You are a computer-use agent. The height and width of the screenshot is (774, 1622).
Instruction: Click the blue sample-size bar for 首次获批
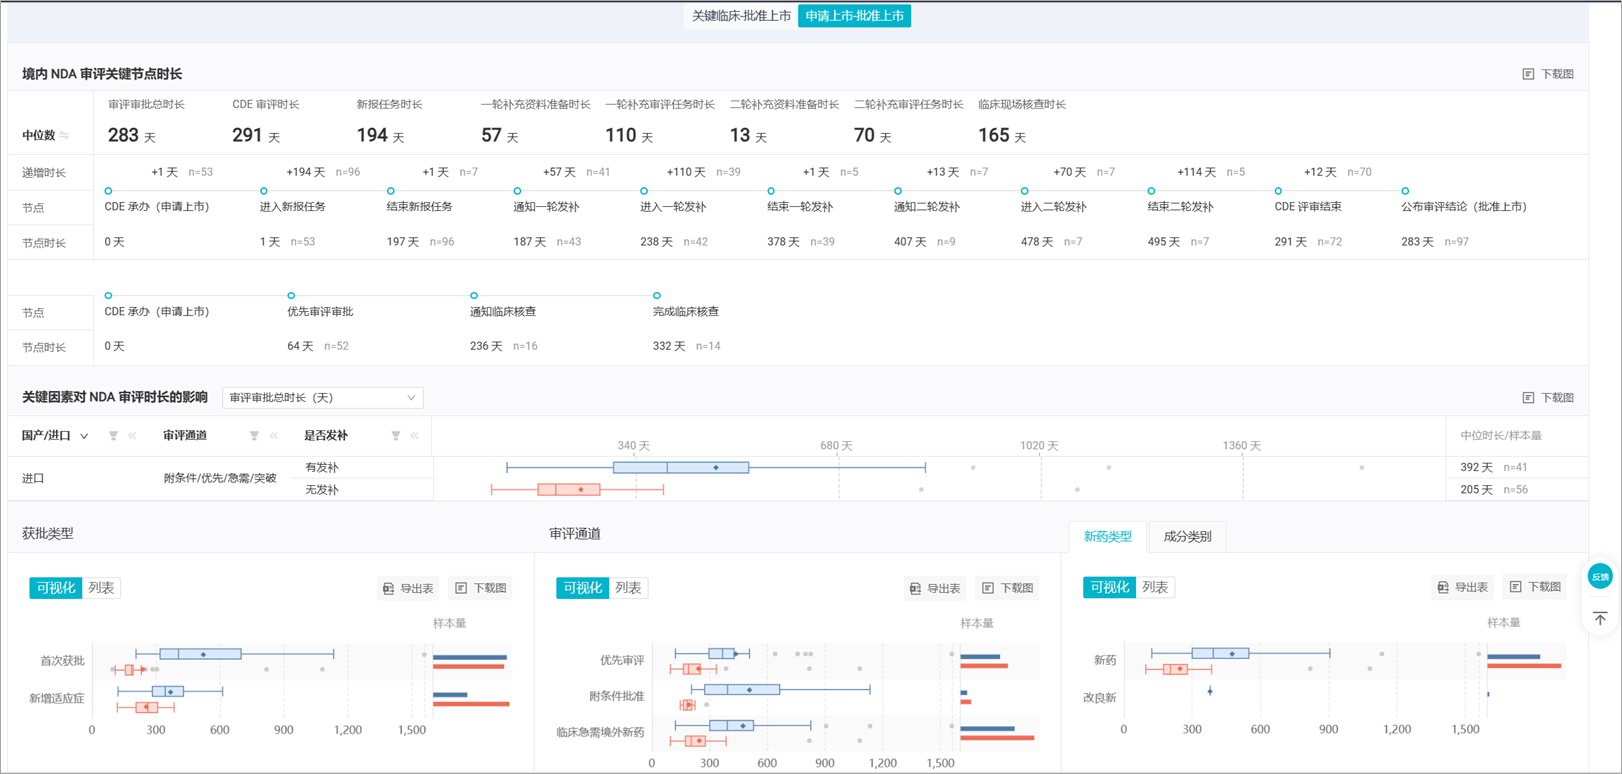click(470, 657)
